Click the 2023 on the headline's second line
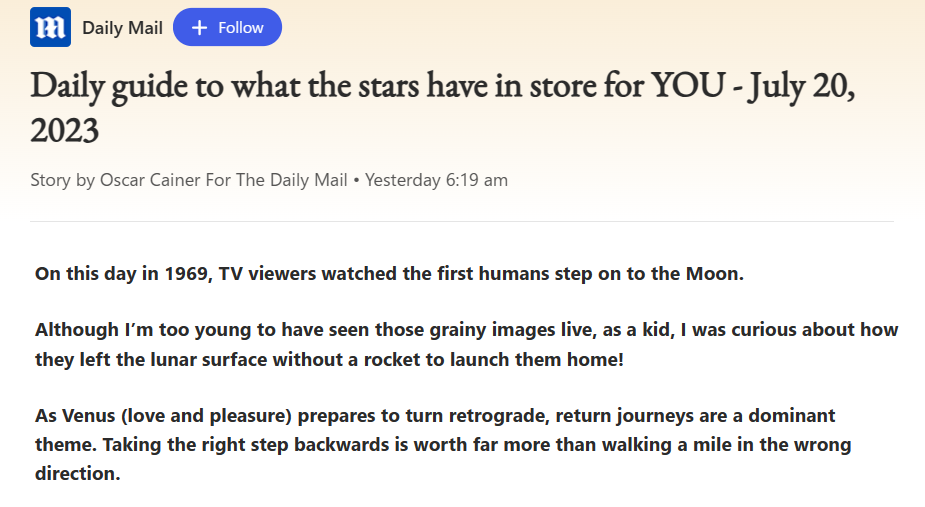 [64, 130]
